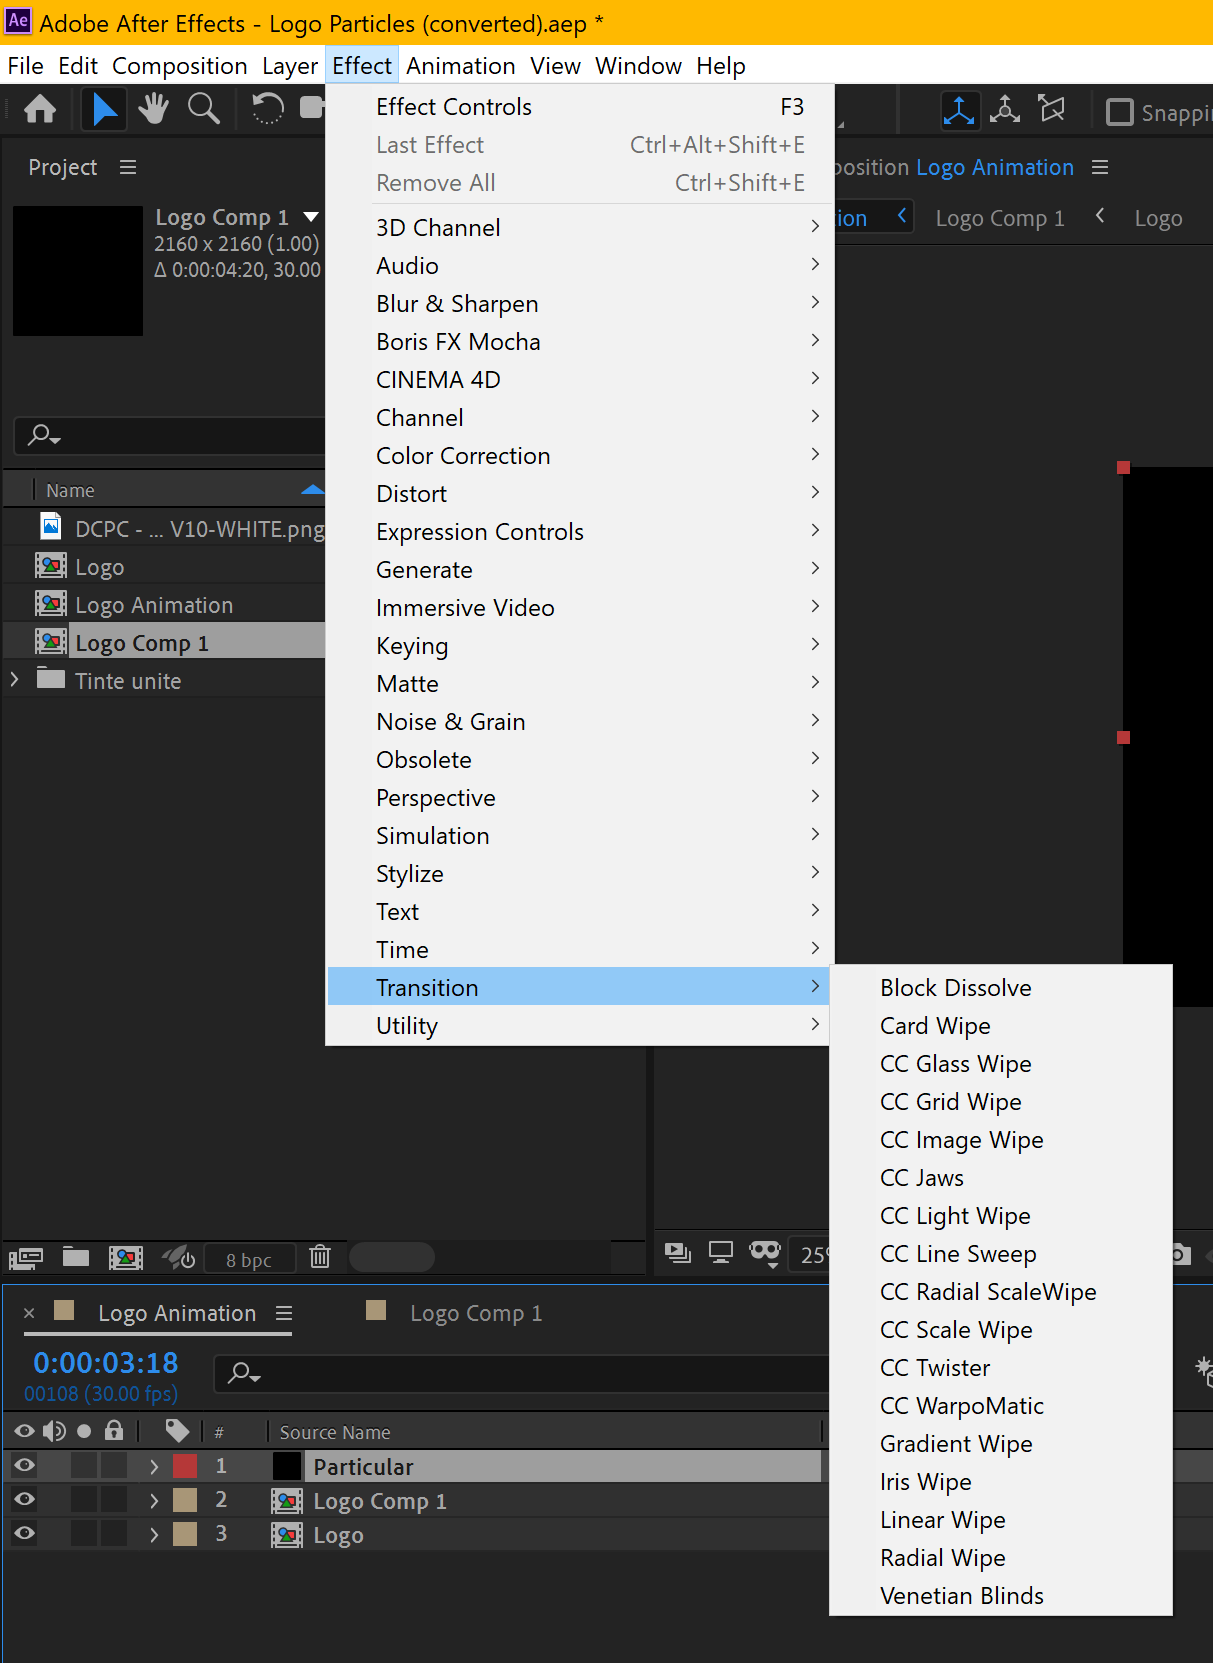Viewport: 1213px width, 1663px height.
Task: Click Interpret Footage icon in Project panel
Action: [26, 1257]
